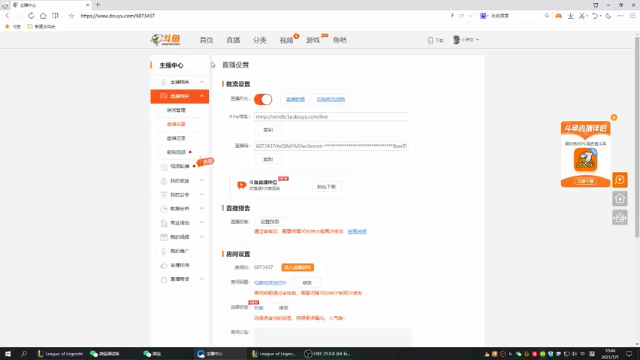Collapse the 主播相关 sidebar section chevron
The width and height of the screenshot is (640, 360).
tap(202, 82)
